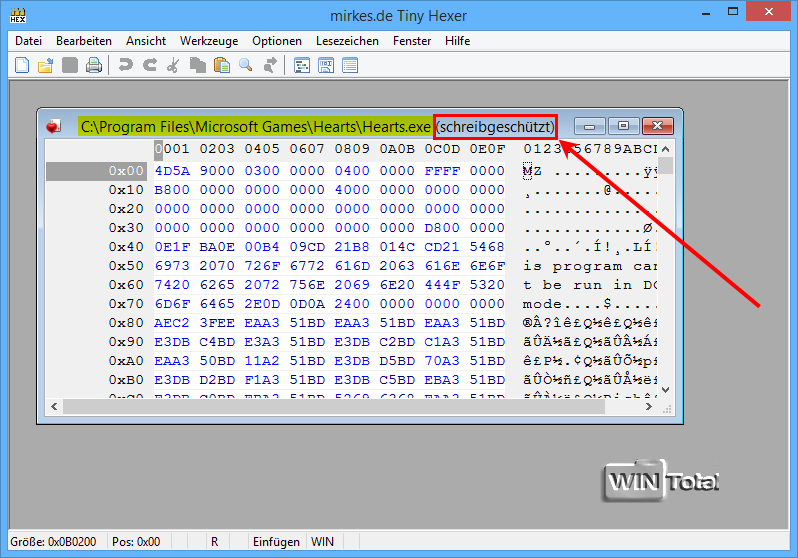Maximize the Hearts.exe document window
This screenshot has height=558, width=798.
[x=623, y=126]
